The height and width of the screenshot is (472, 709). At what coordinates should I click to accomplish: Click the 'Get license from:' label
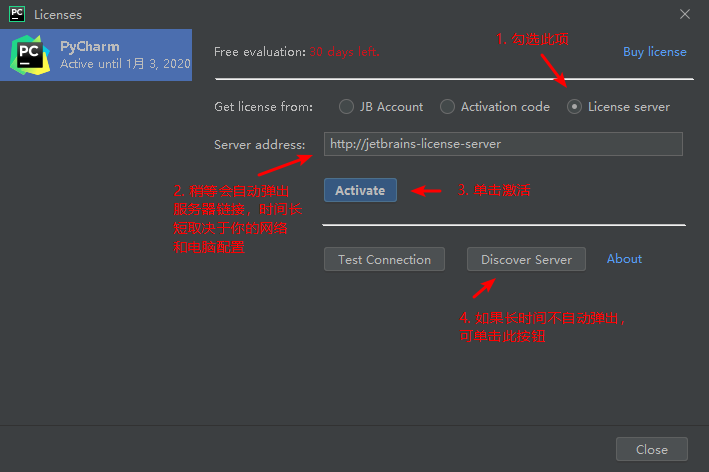[x=264, y=107]
